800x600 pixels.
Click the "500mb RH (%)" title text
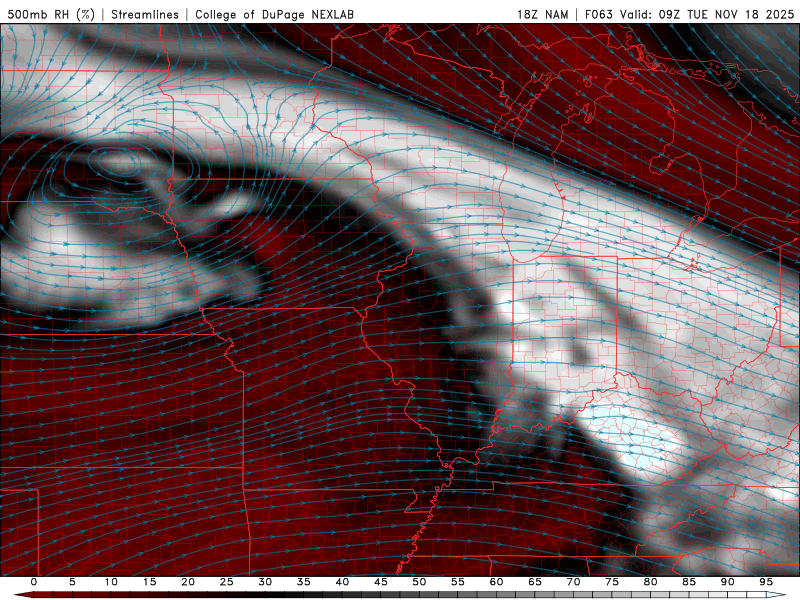click(x=51, y=14)
